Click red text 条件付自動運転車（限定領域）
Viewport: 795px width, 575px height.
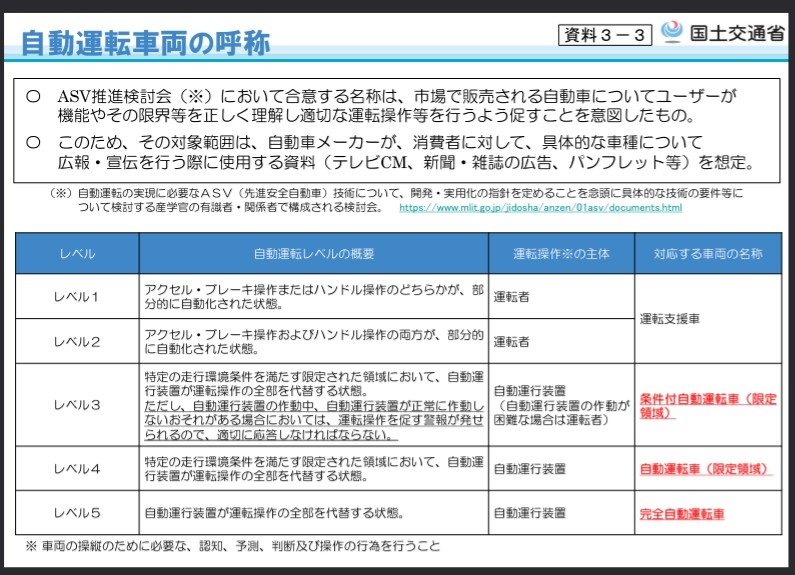click(x=708, y=406)
